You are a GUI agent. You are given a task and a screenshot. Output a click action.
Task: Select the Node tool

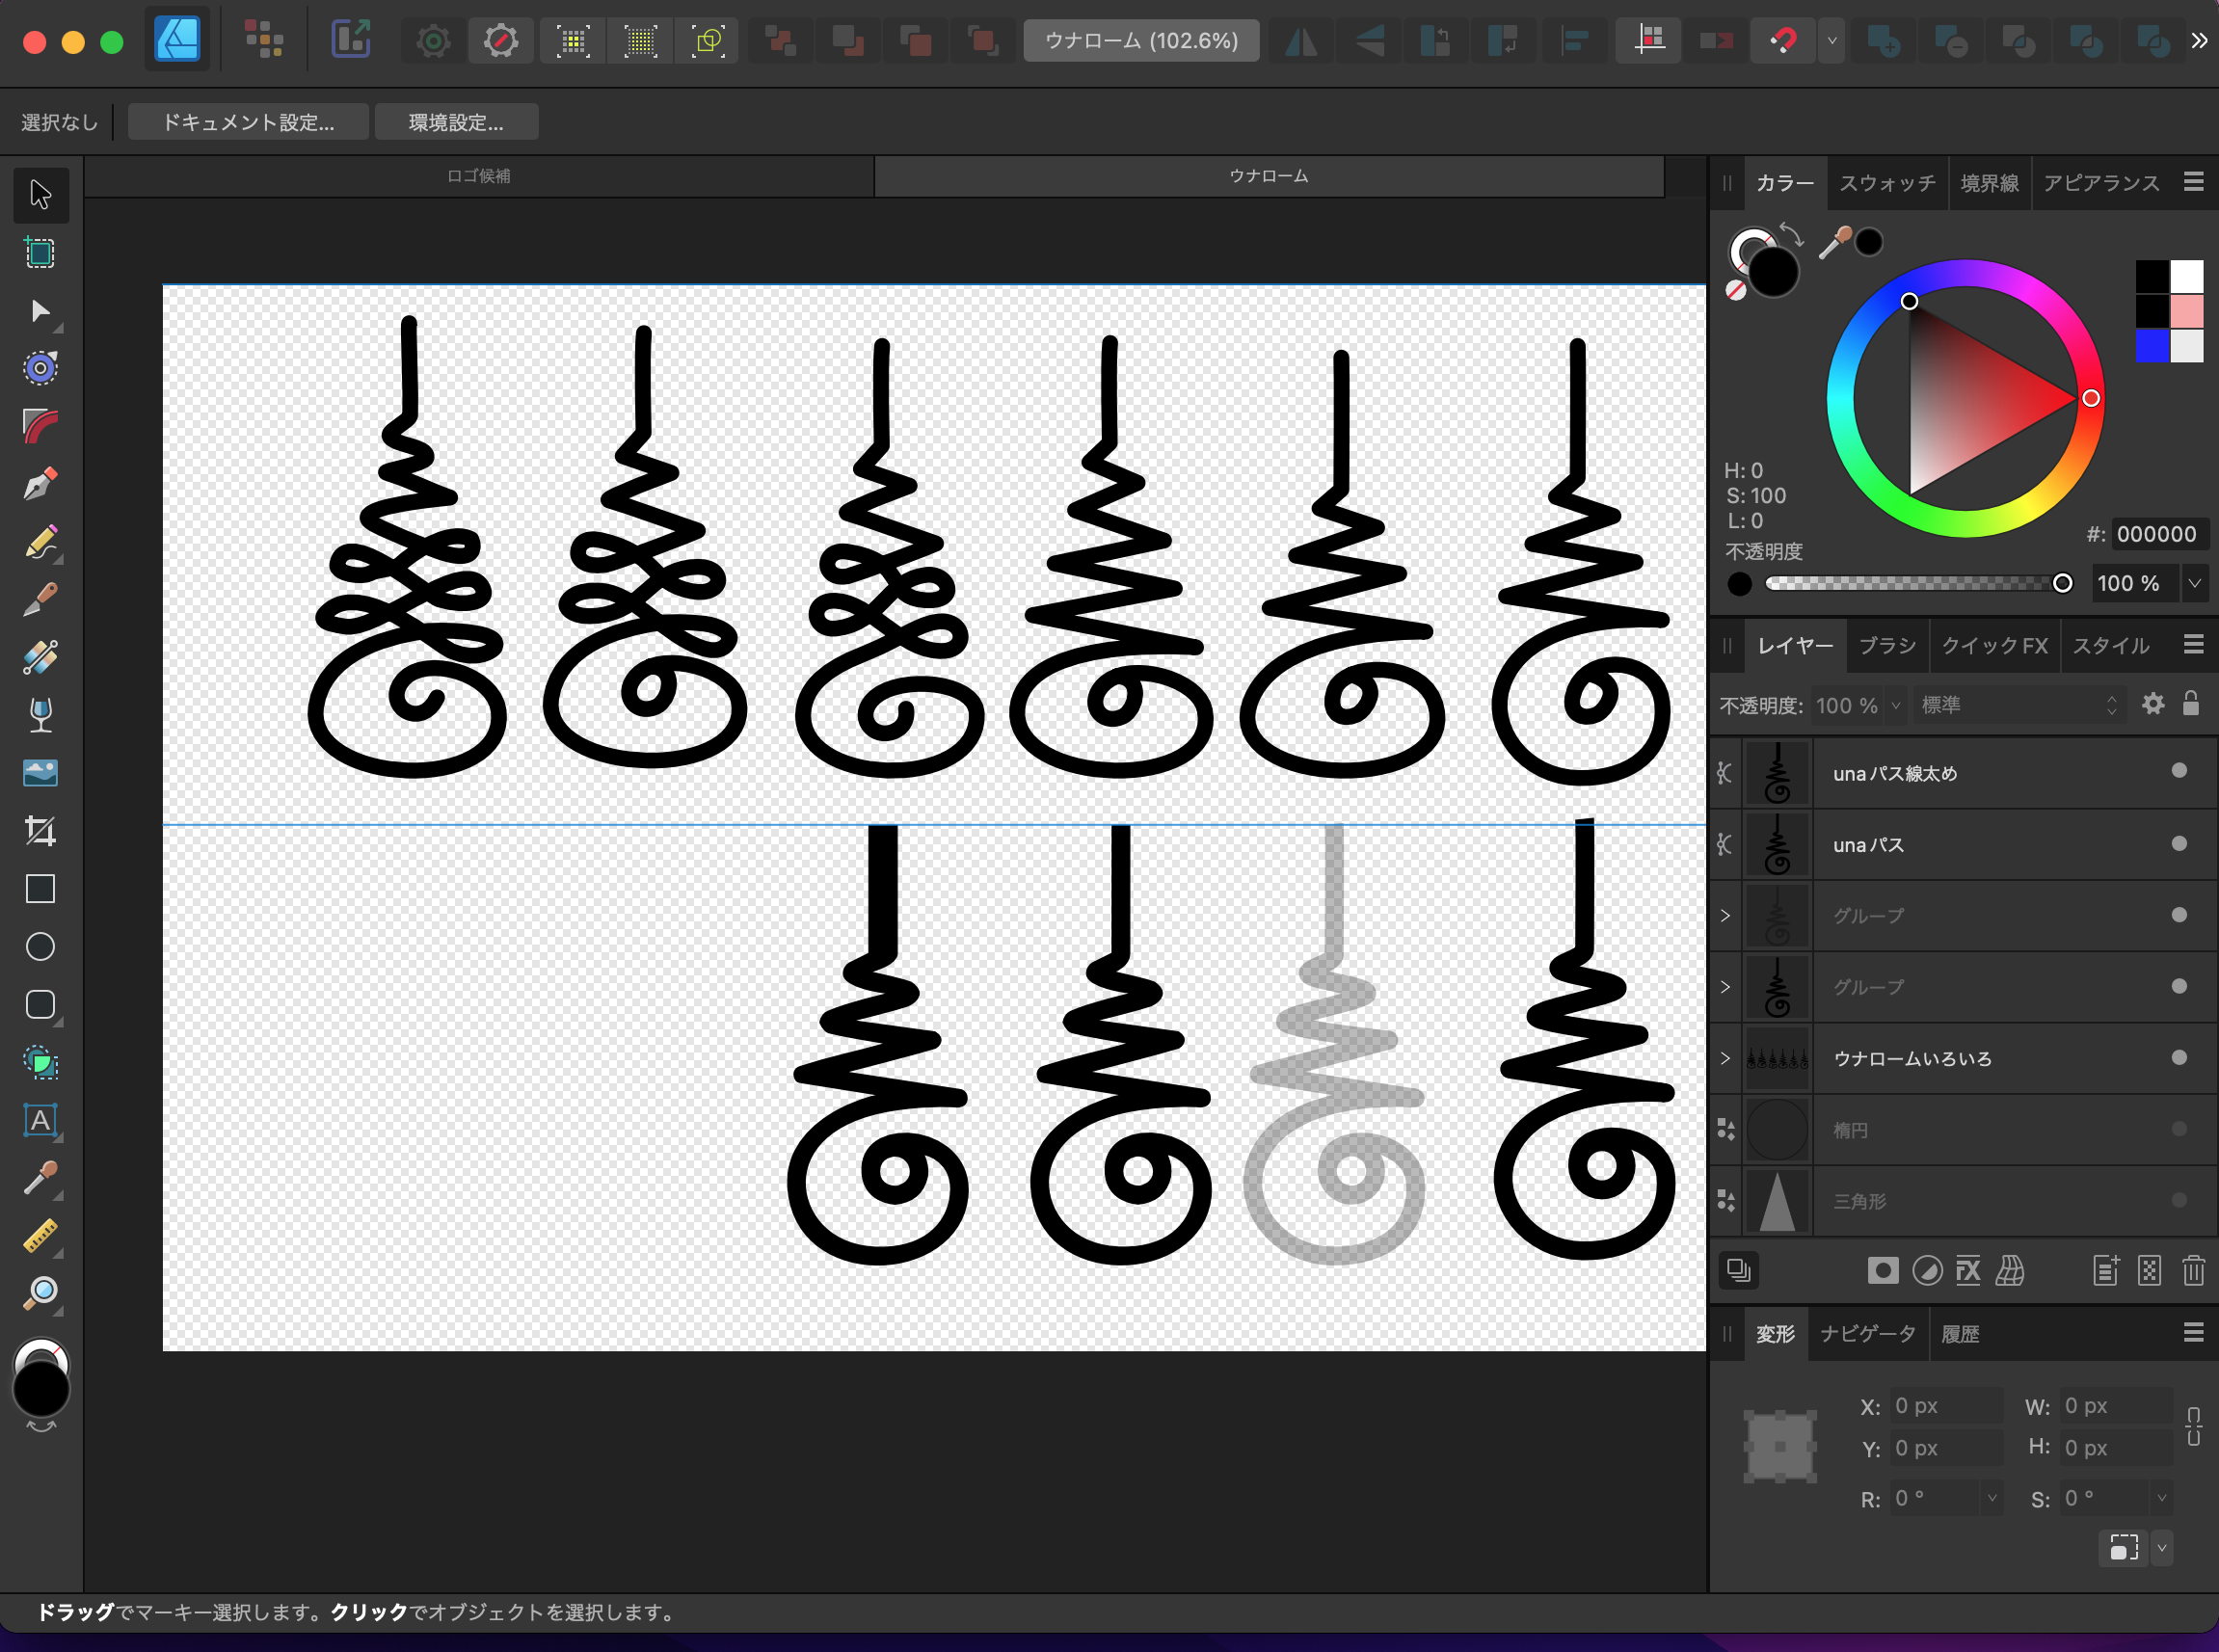click(40, 311)
